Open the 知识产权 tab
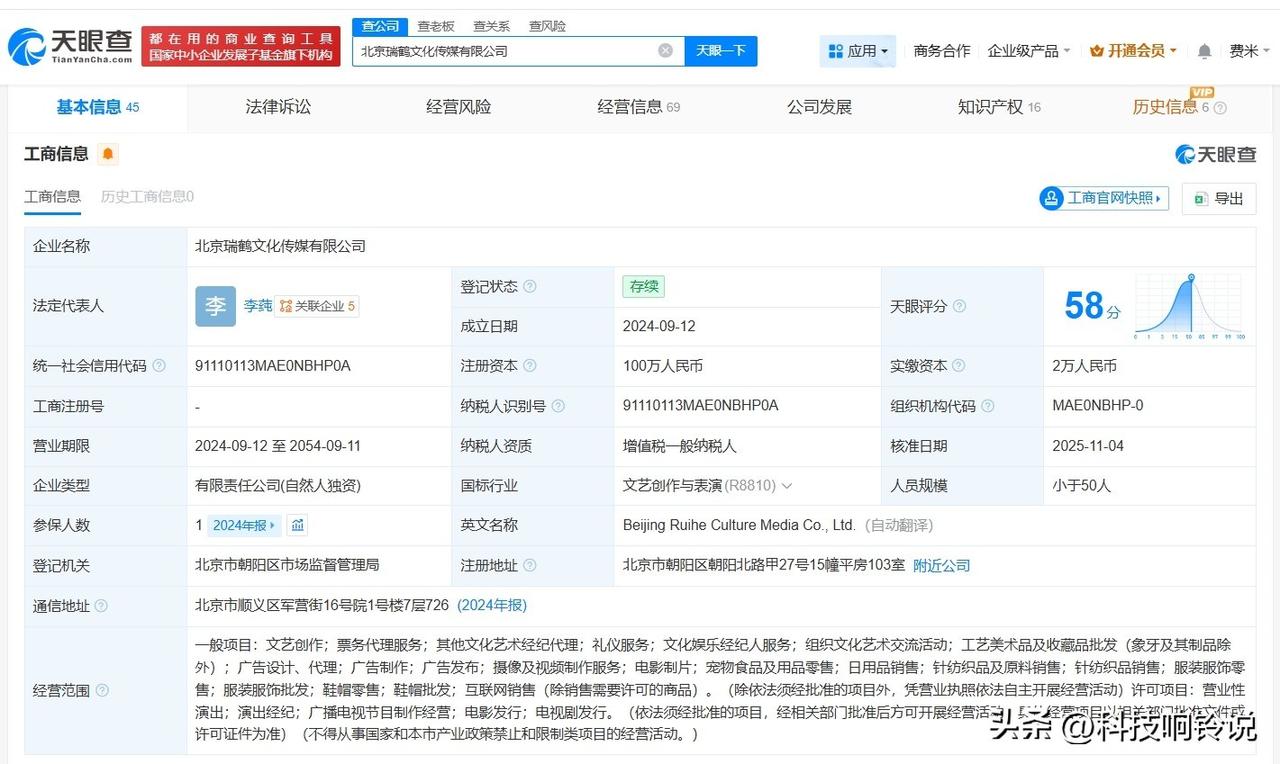 tap(999, 107)
